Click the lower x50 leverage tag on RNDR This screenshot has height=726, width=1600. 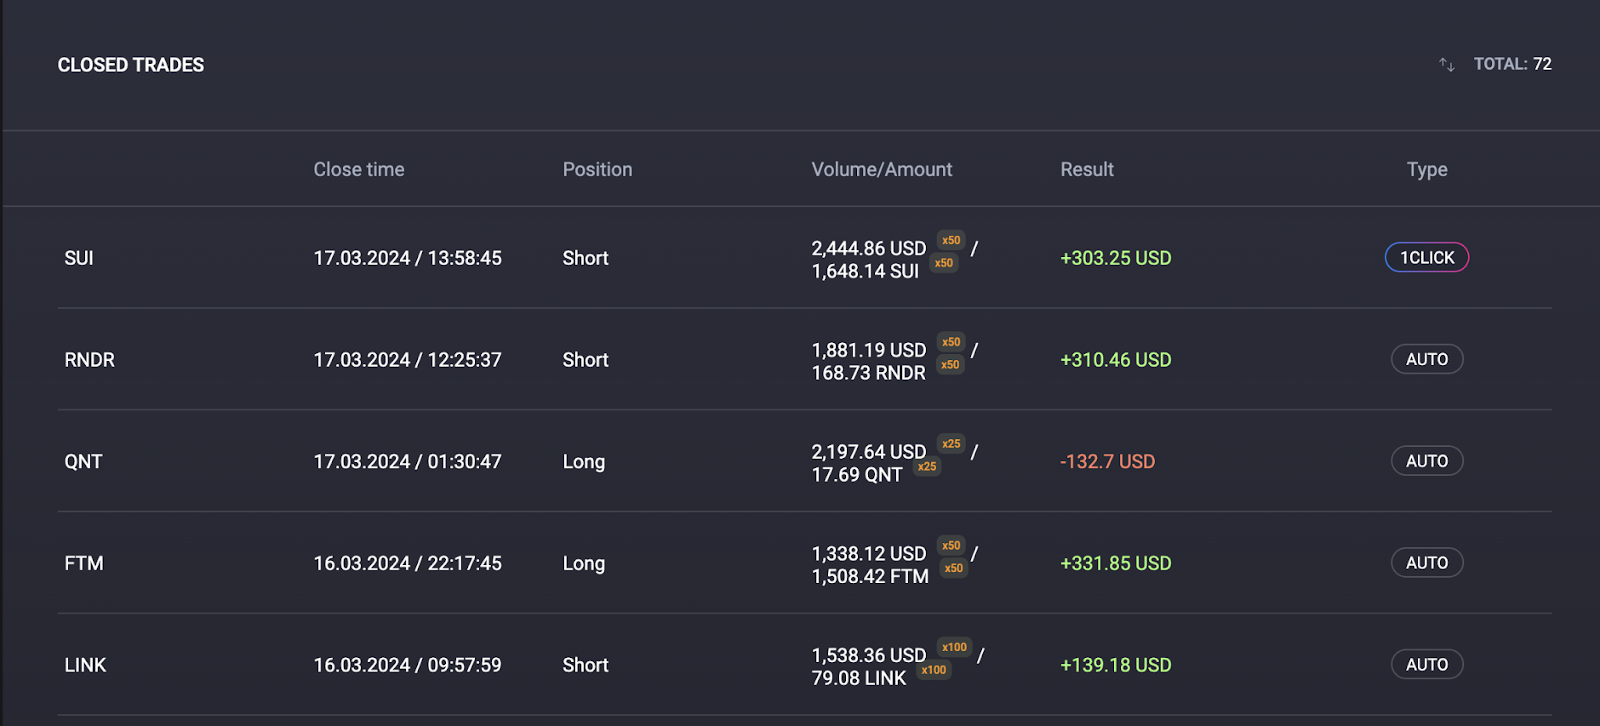pyautogui.click(x=950, y=365)
